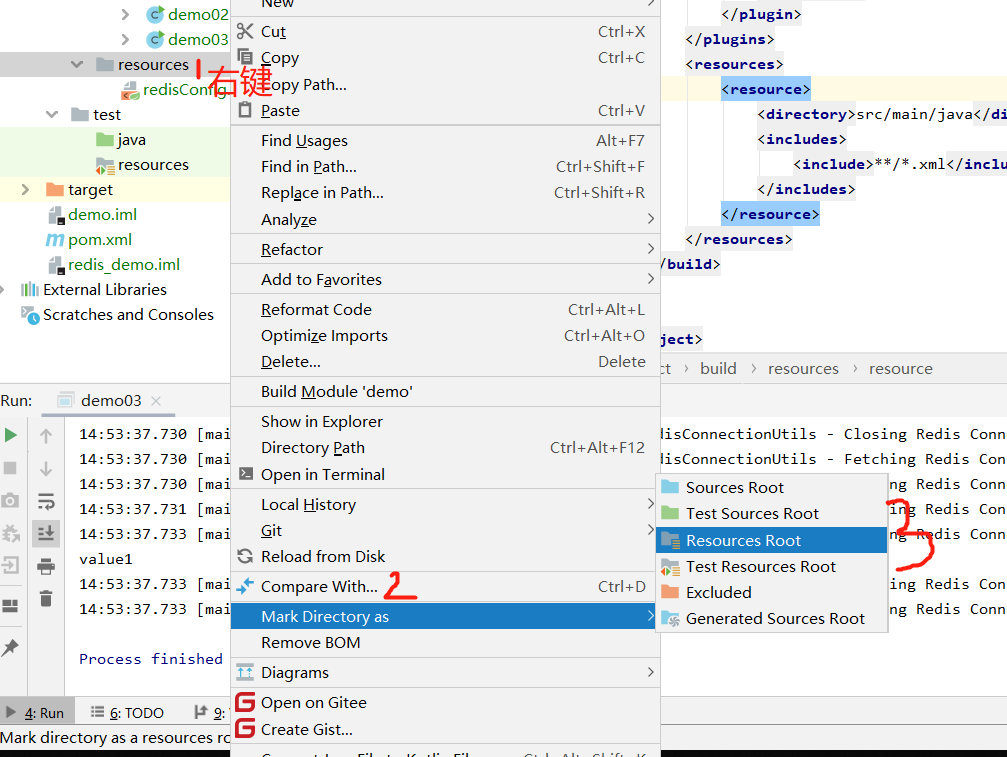Screen dimensions: 1007x757
Task: Select Find Usages from context menu
Action: (445, 141)
